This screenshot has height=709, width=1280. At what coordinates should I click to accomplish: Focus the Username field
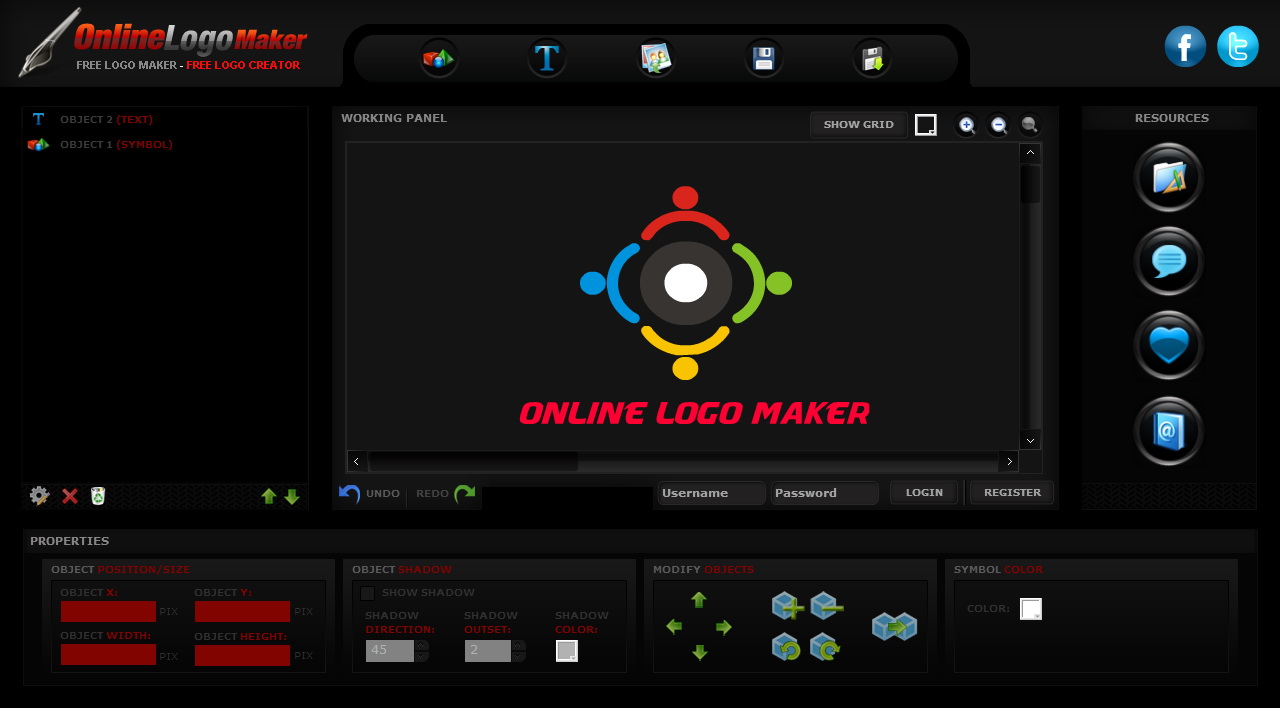712,493
